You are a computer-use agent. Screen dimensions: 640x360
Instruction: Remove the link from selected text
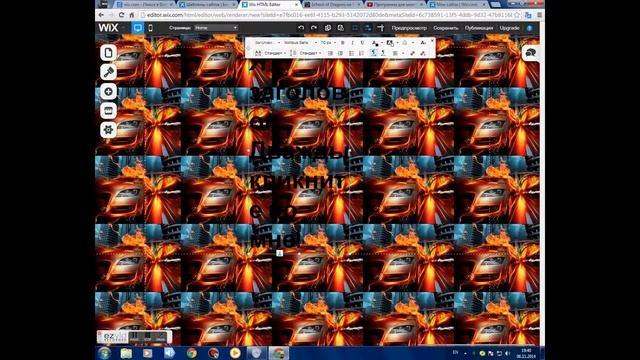423,53
